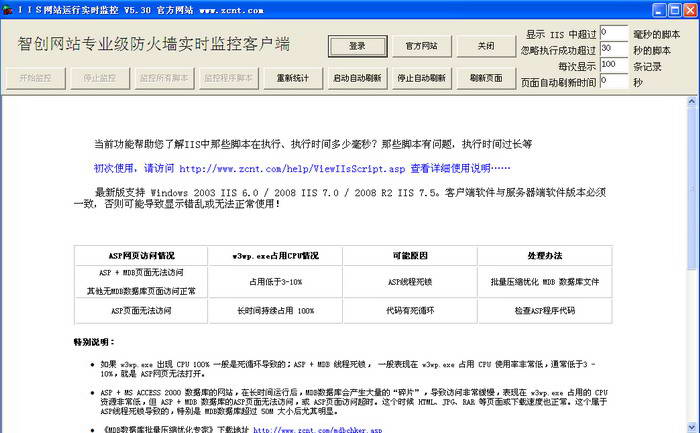This screenshot has height=433, width=700.
Task: Select 监控所有脚本 to monitor all scripts
Action: click(163, 77)
